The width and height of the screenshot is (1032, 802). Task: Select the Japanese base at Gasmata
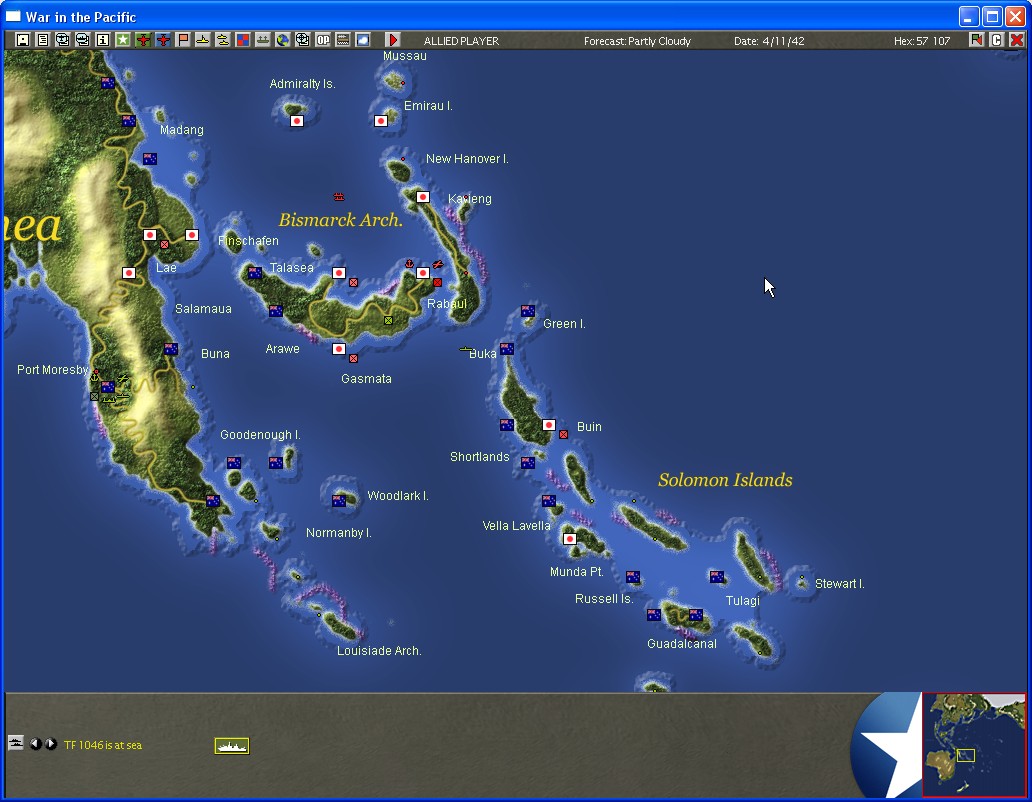[339, 349]
